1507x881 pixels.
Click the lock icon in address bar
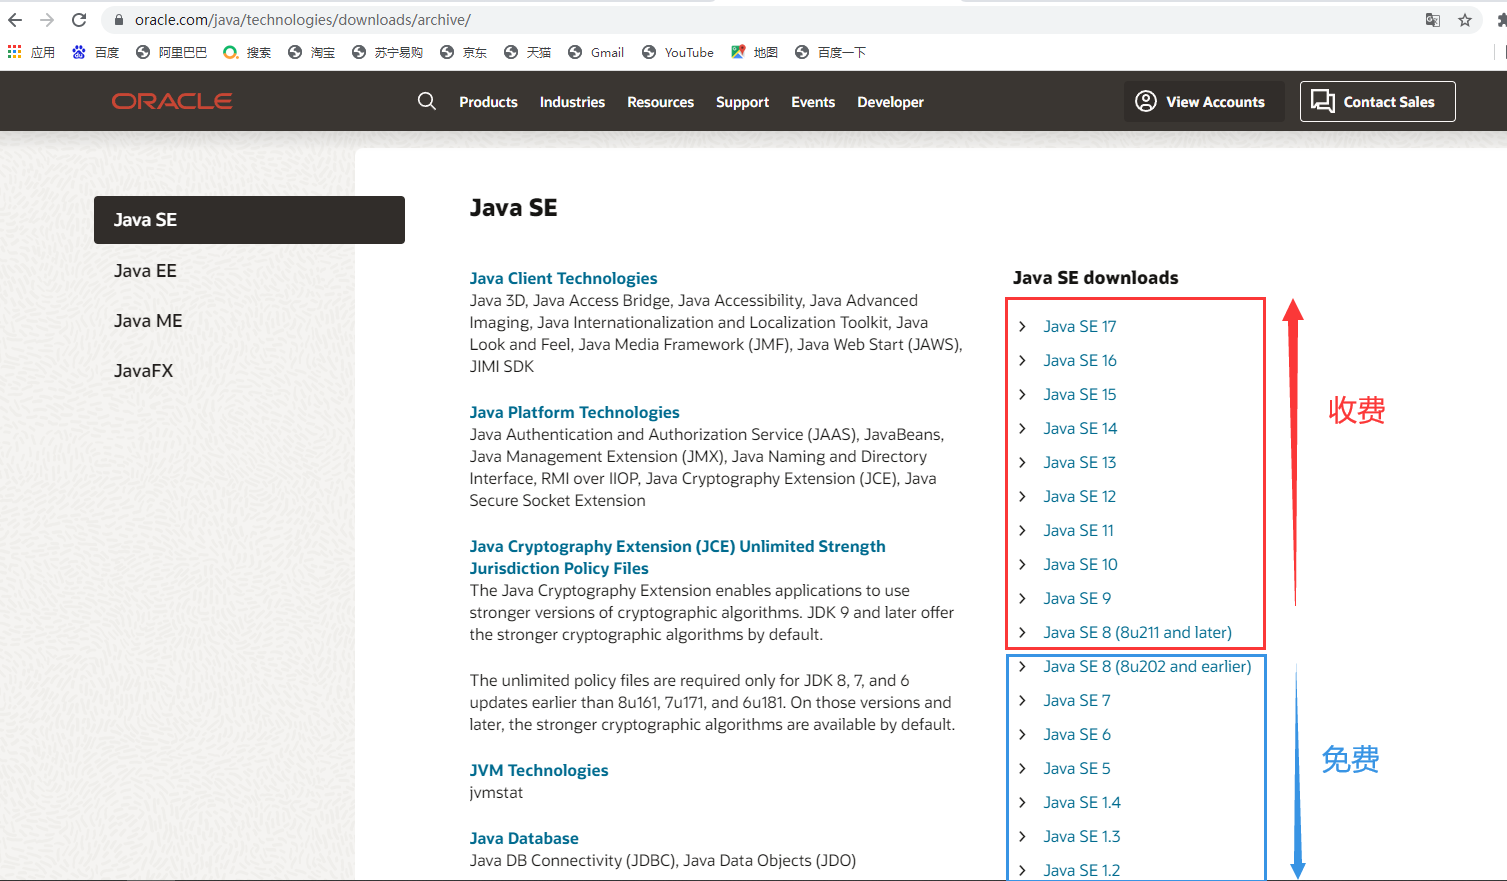pyautogui.click(x=119, y=20)
